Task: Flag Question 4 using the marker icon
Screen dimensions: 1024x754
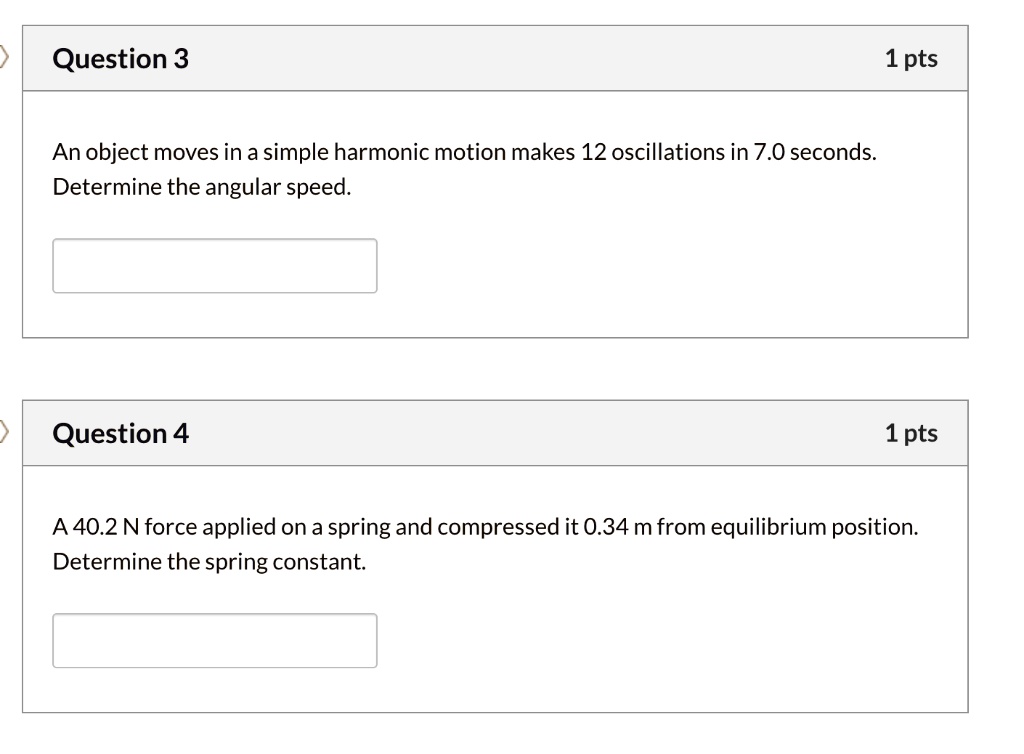Action: pos(4,432)
